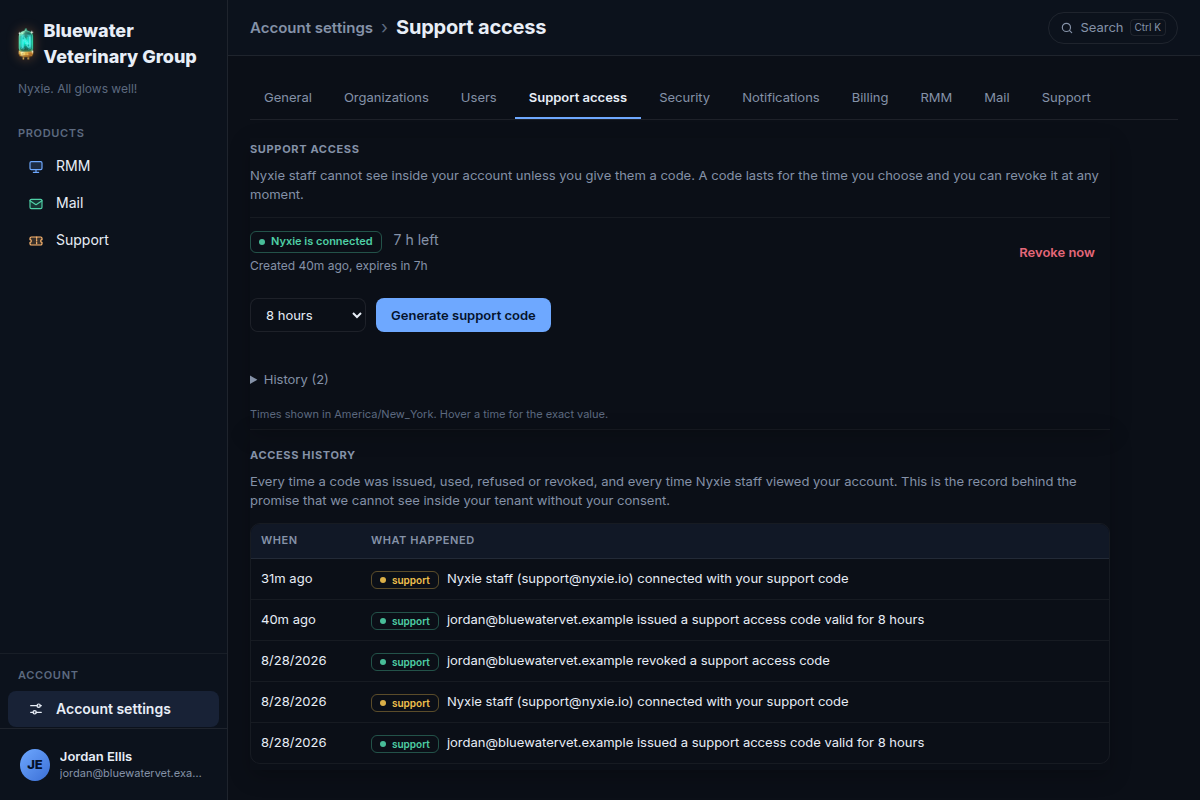This screenshot has height=800, width=1200.
Task: Click the WHEN column header
Action: click(x=279, y=540)
